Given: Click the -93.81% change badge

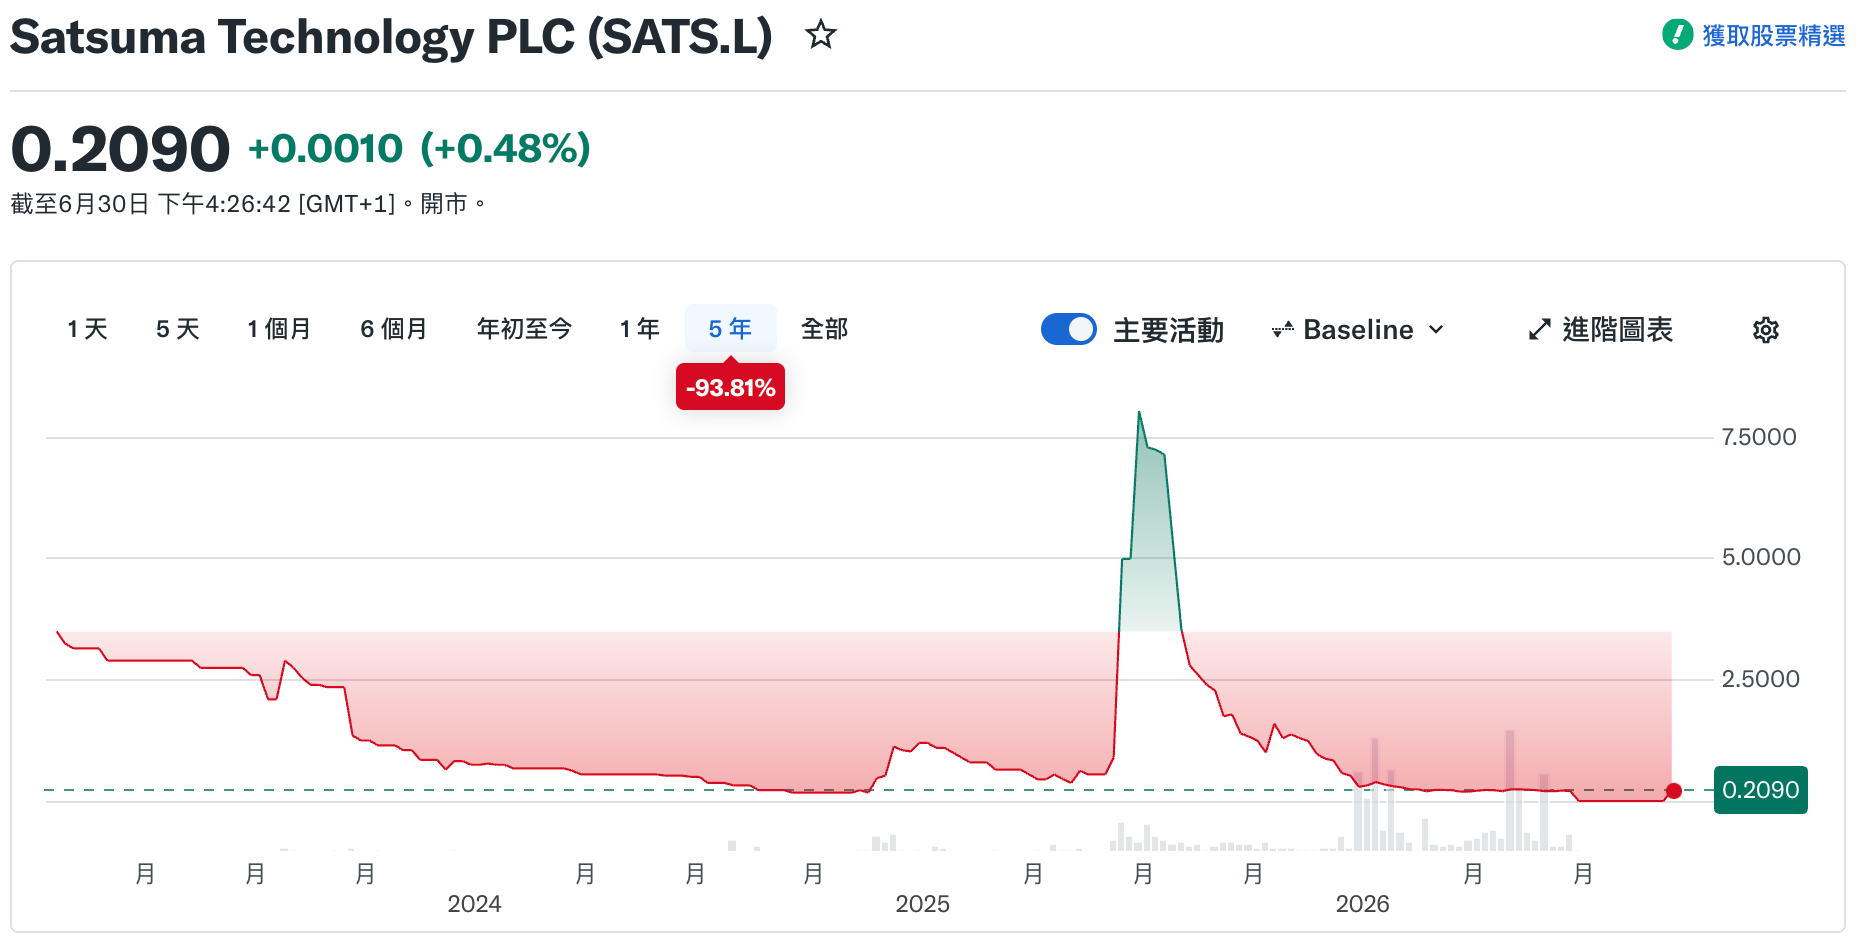Looking at the screenshot, I should (730, 388).
